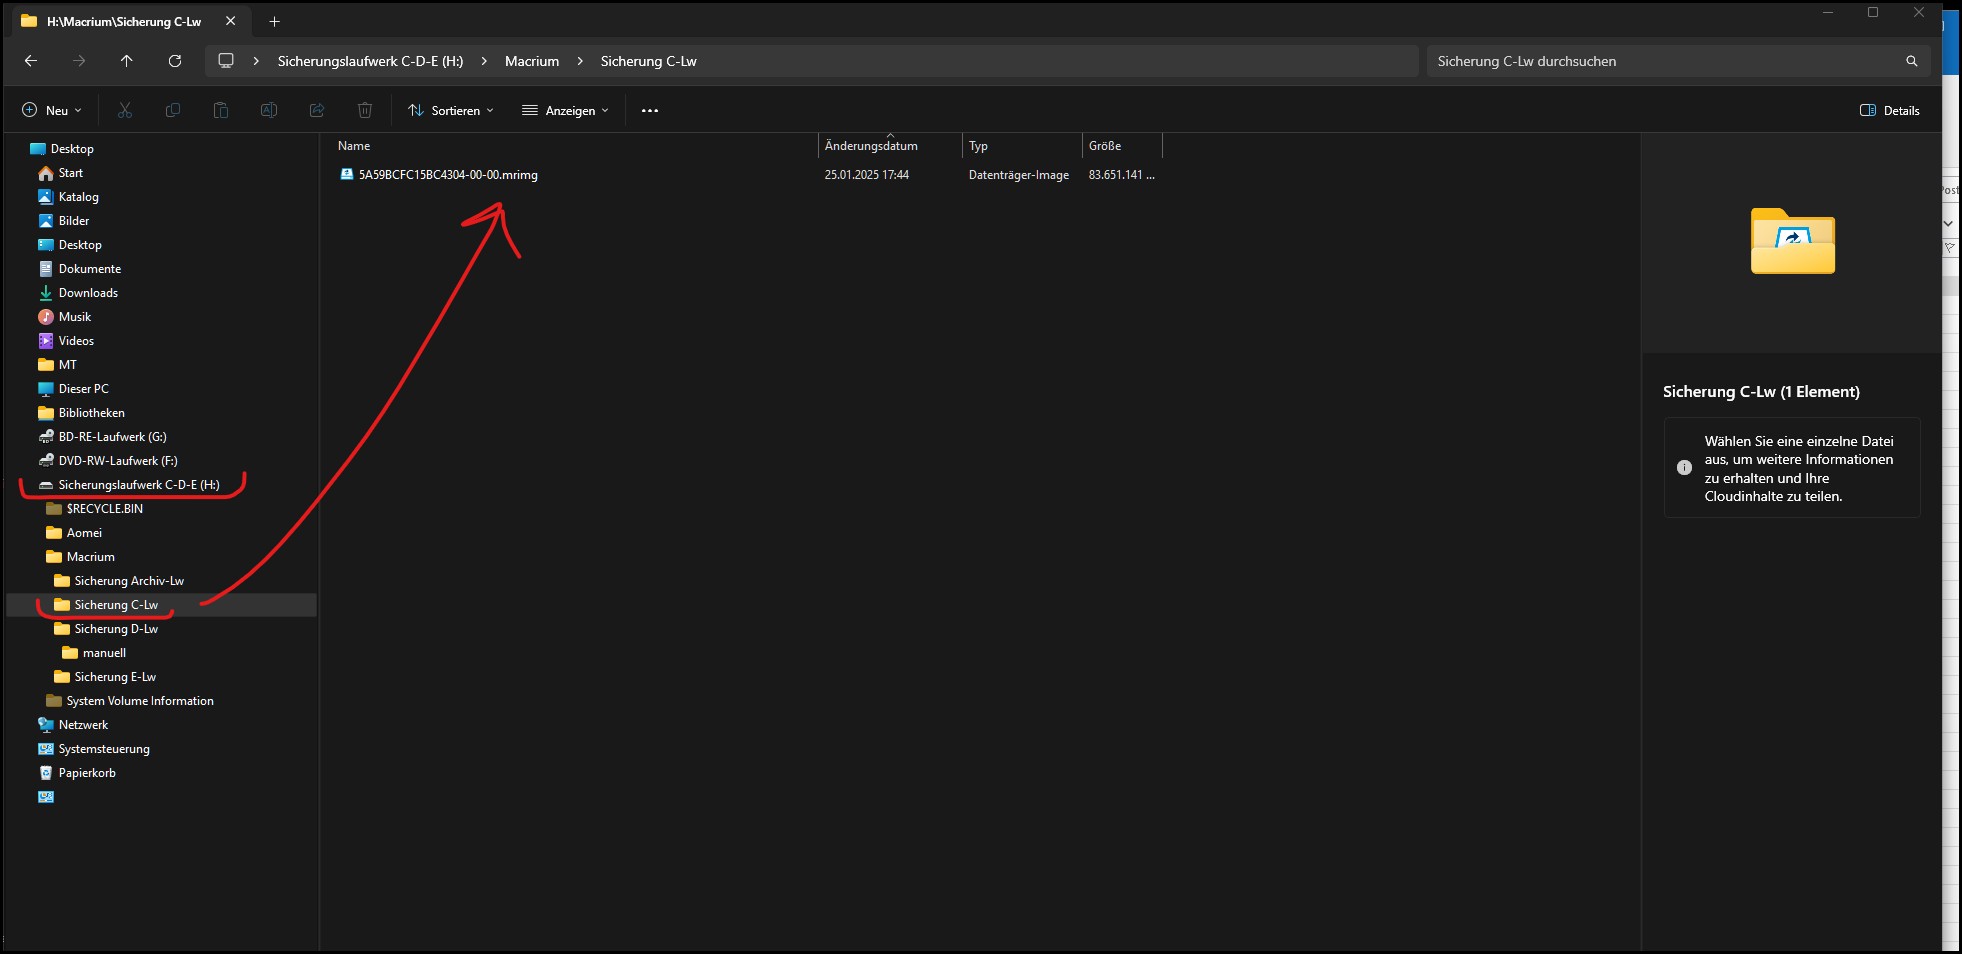This screenshot has height=954, width=1962.
Task: Open the Sortieren dropdown
Action: (451, 110)
